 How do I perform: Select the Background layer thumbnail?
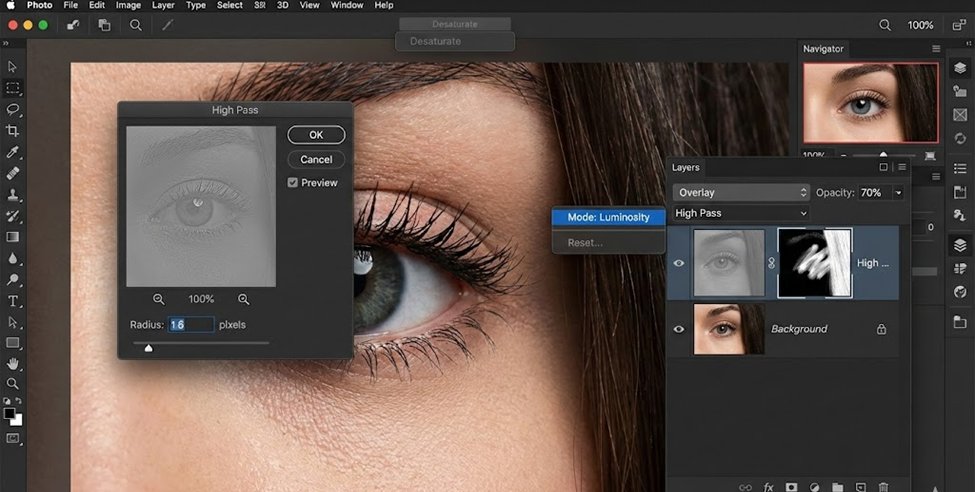click(x=729, y=329)
